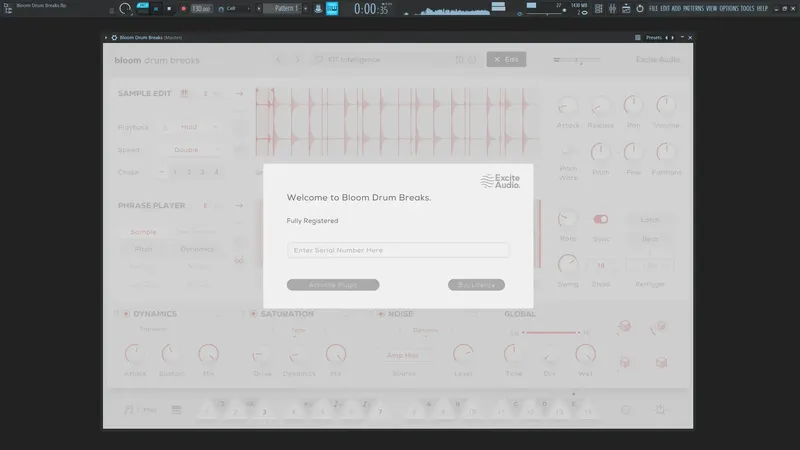Select the Dynamics tab in Phrase Player
Screen dimensions: 800x450
[x=197, y=249]
